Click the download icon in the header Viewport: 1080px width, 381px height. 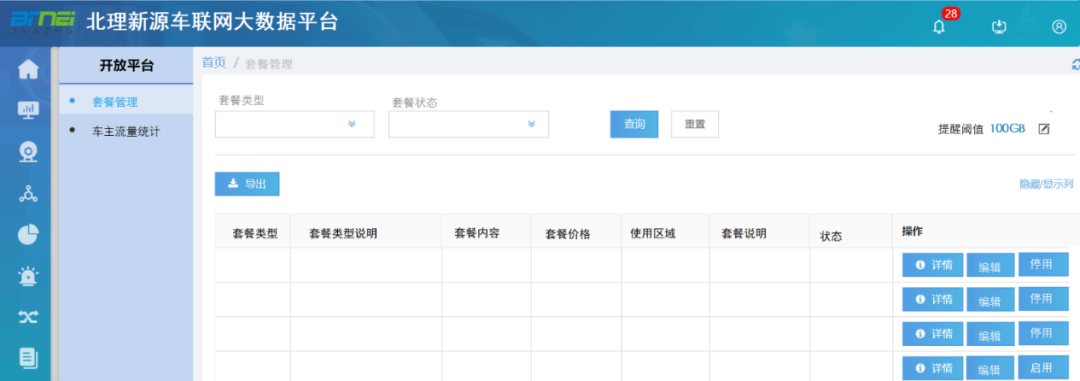[x=999, y=27]
